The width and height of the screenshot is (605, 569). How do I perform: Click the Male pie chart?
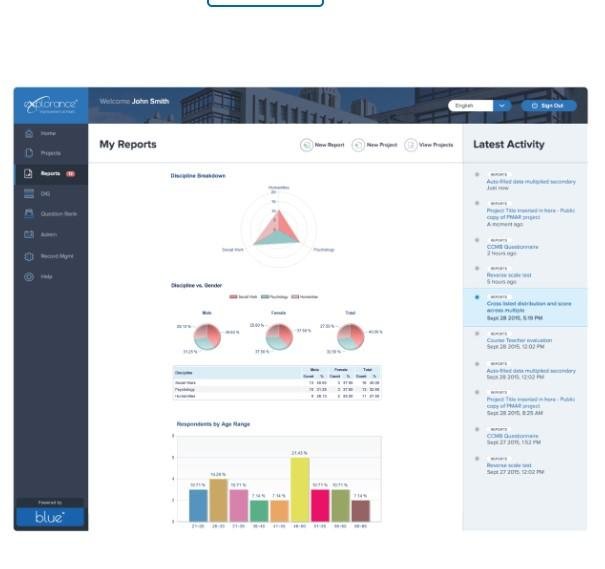(x=207, y=337)
